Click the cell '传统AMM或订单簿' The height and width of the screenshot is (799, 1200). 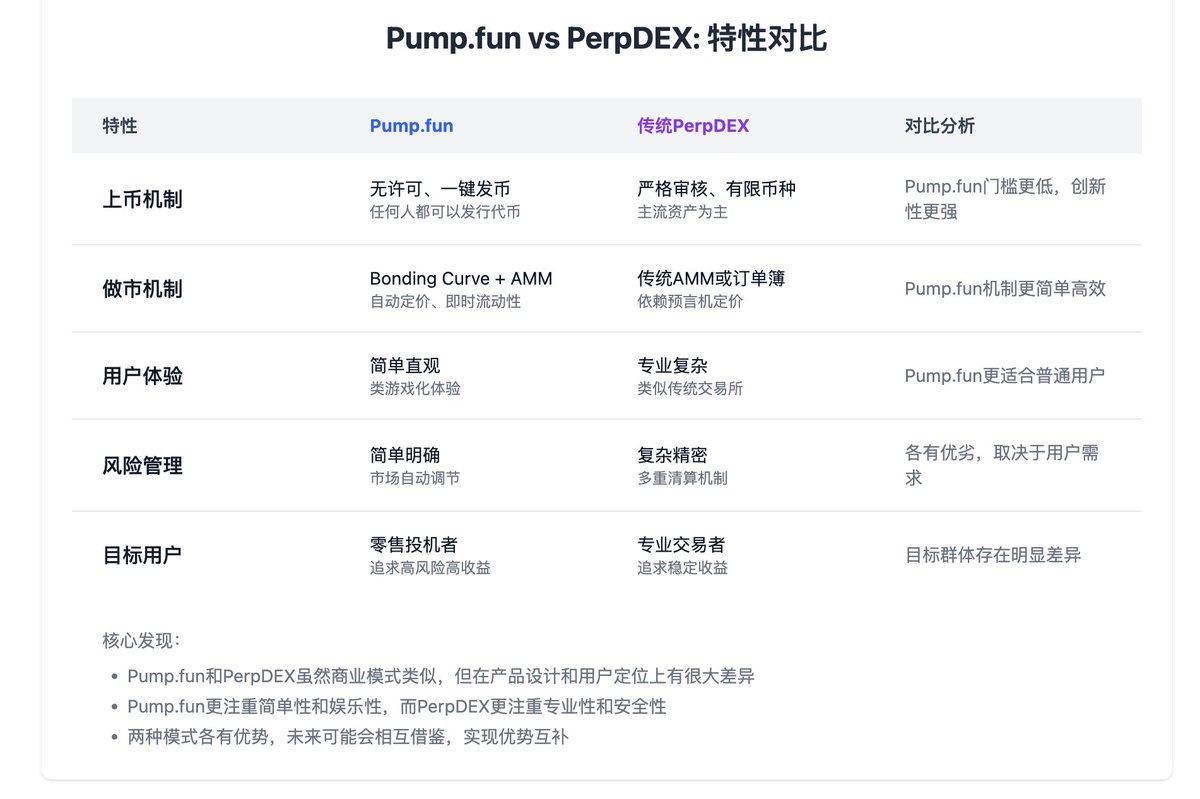point(711,278)
